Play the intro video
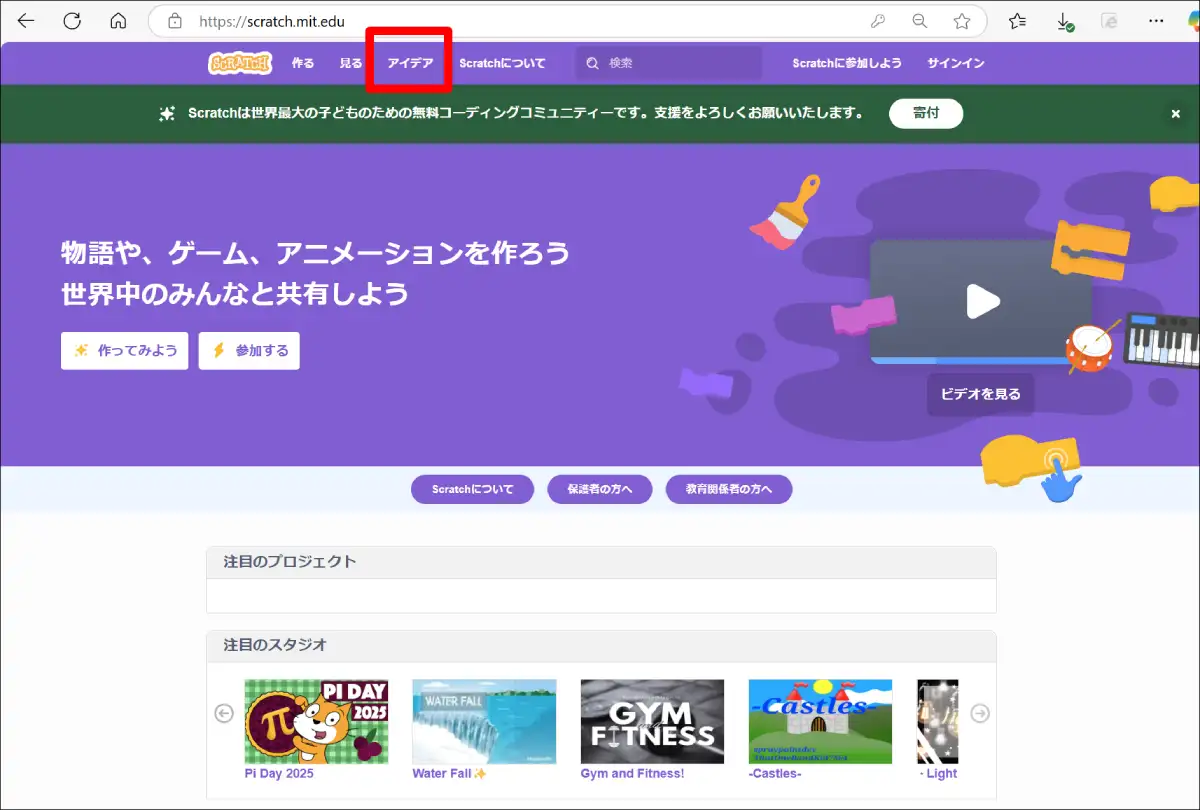The width and height of the screenshot is (1200, 810). [982, 301]
